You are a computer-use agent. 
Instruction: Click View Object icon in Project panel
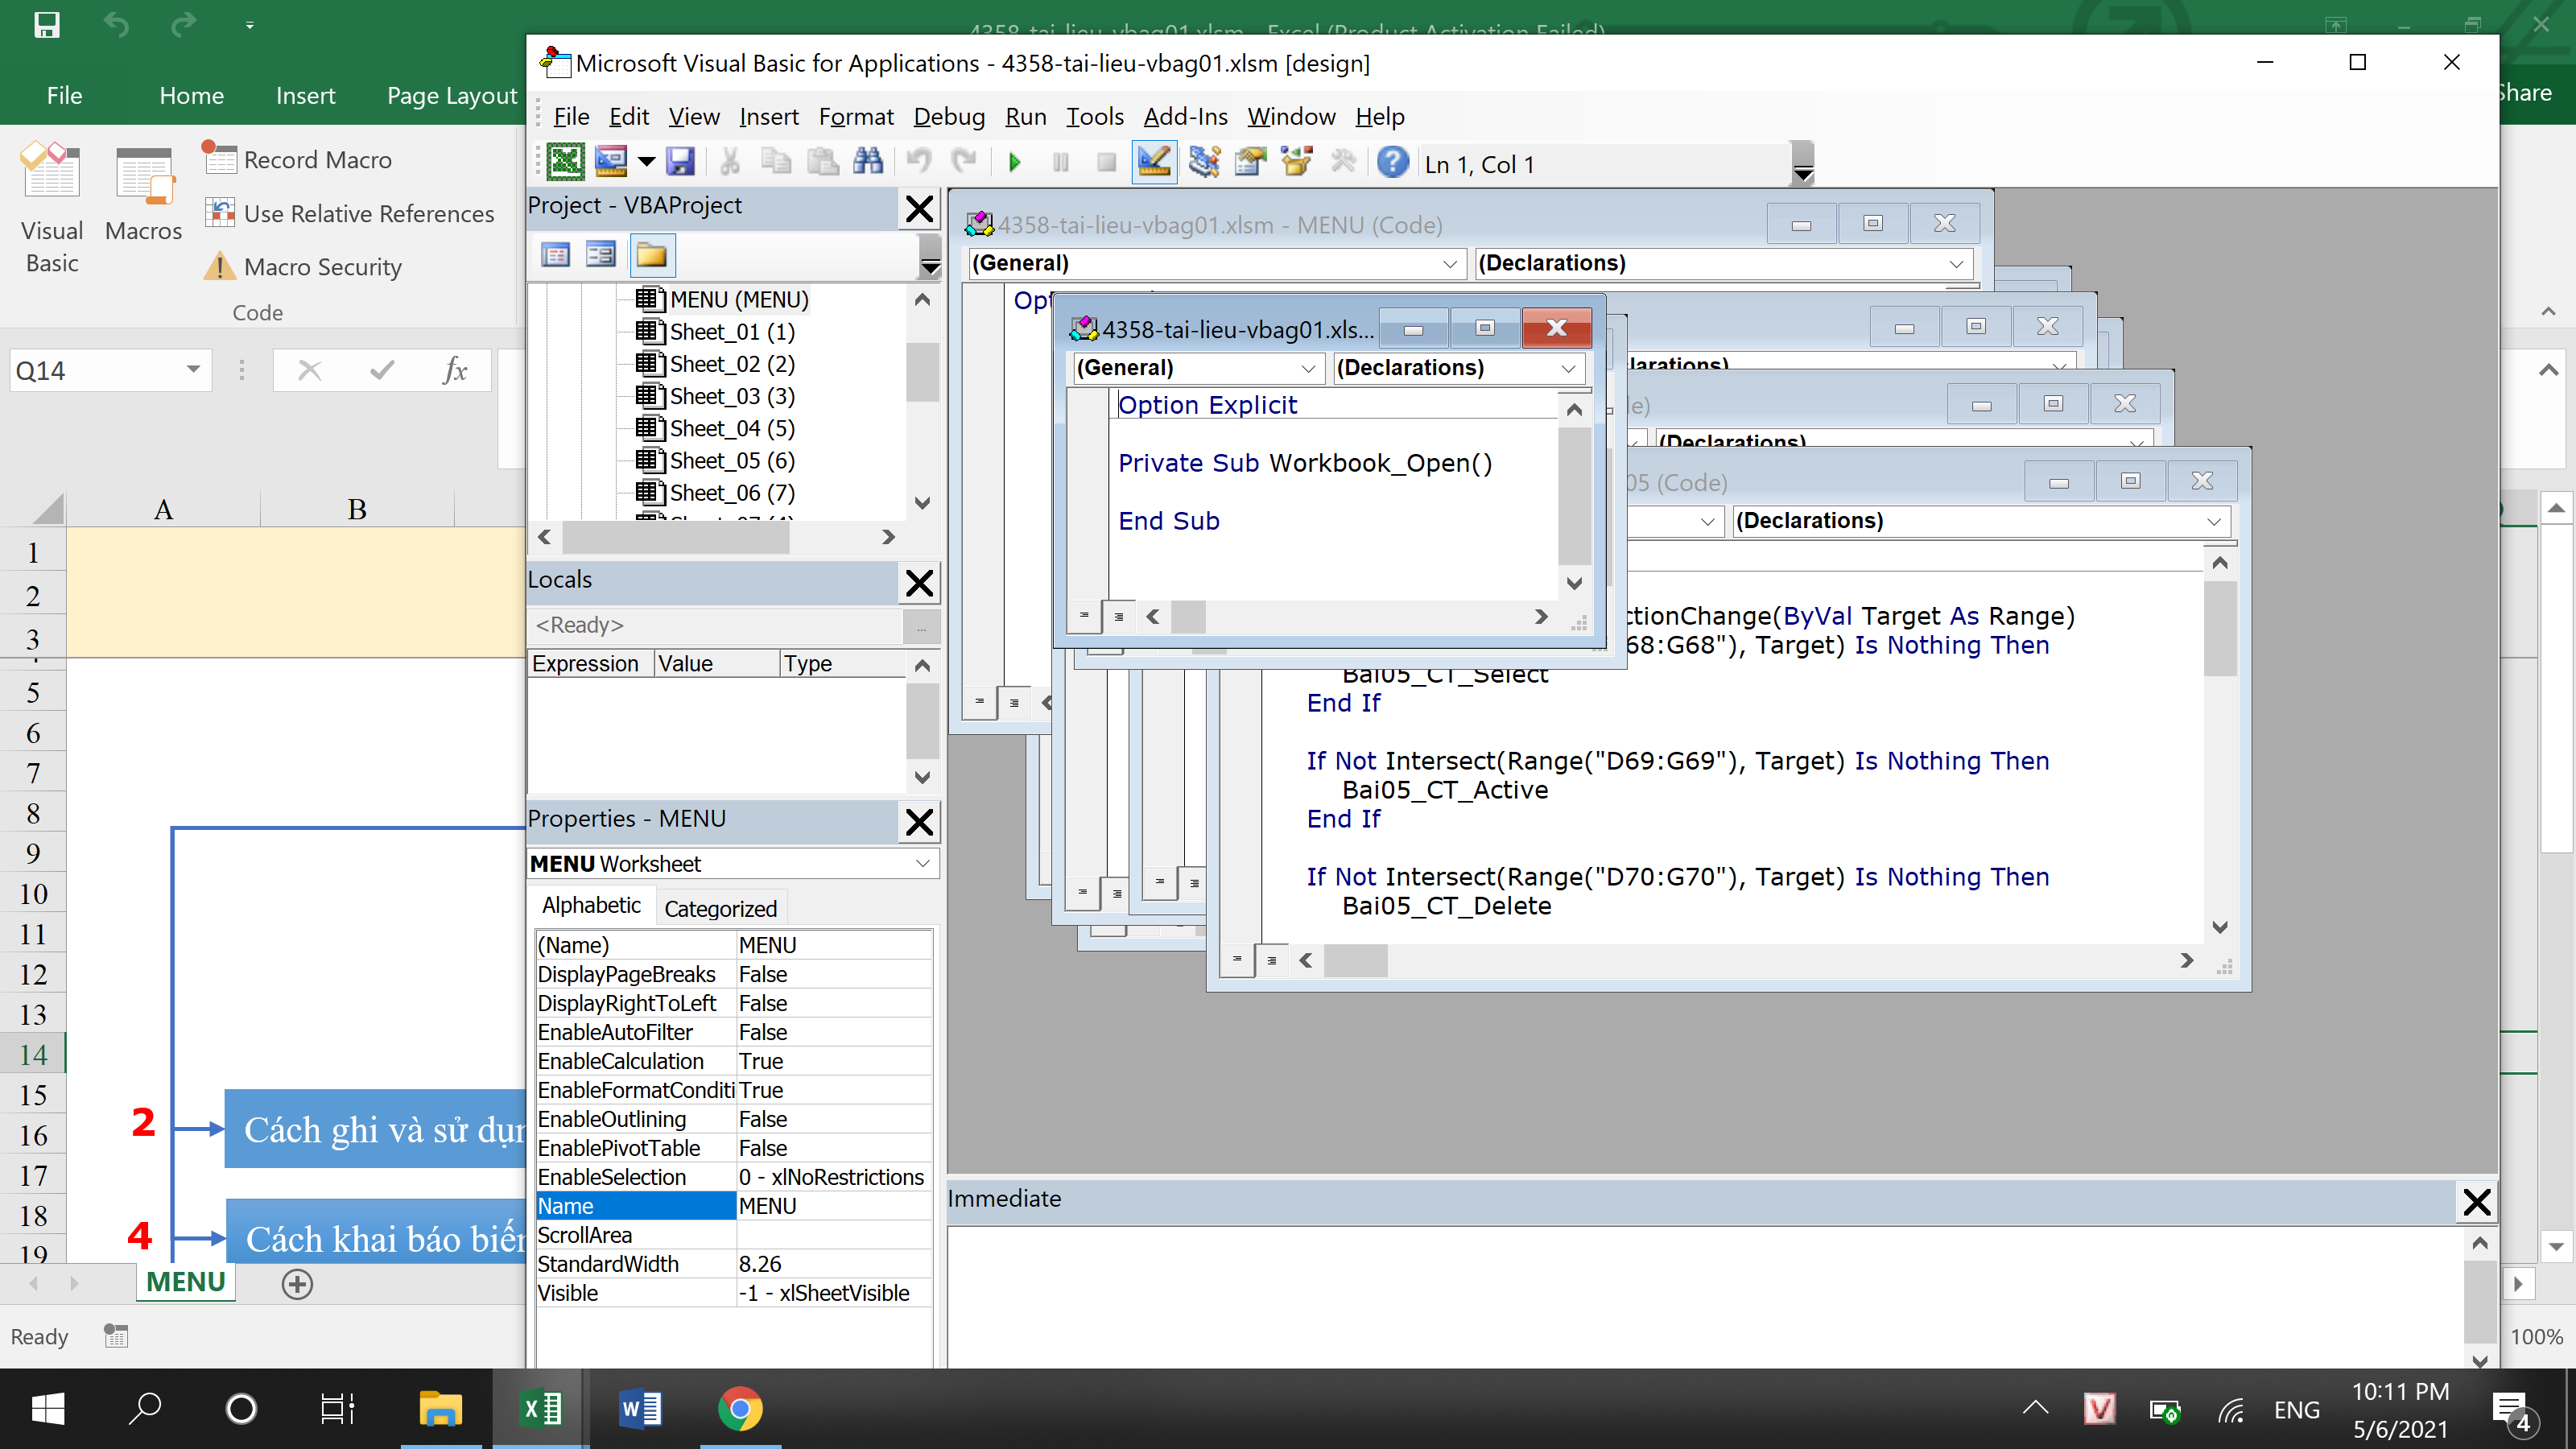(x=601, y=255)
